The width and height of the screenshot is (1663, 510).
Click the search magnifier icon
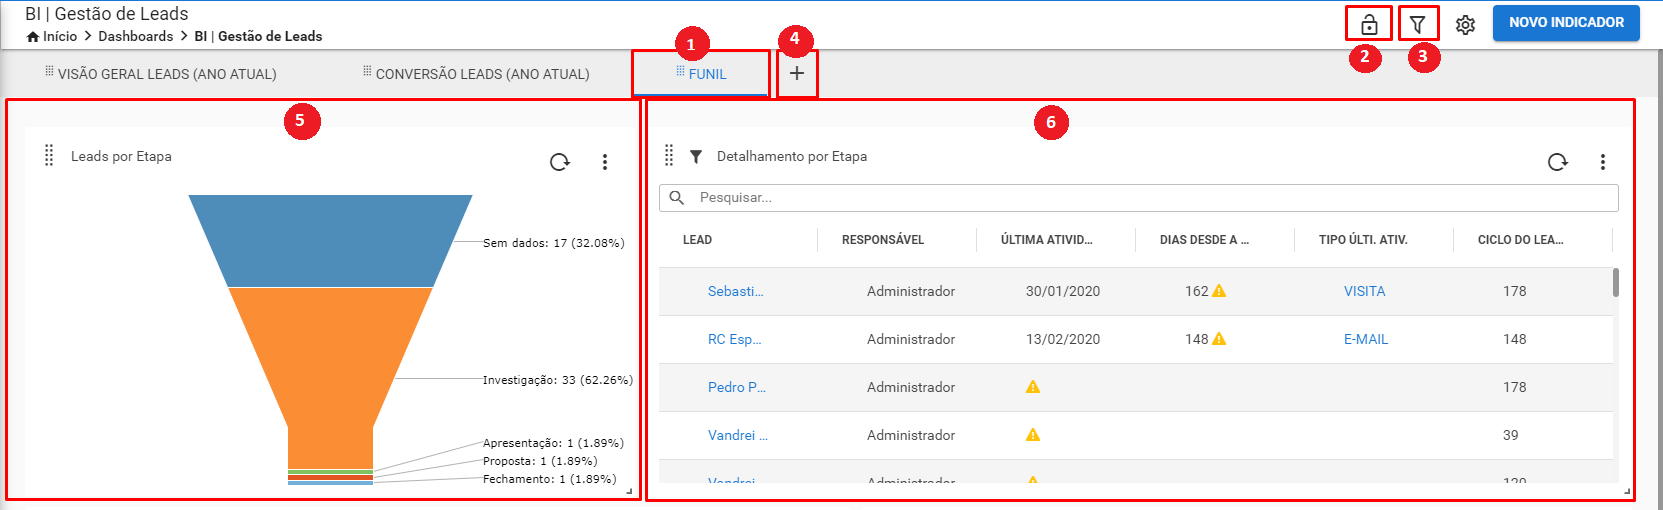pos(677,197)
